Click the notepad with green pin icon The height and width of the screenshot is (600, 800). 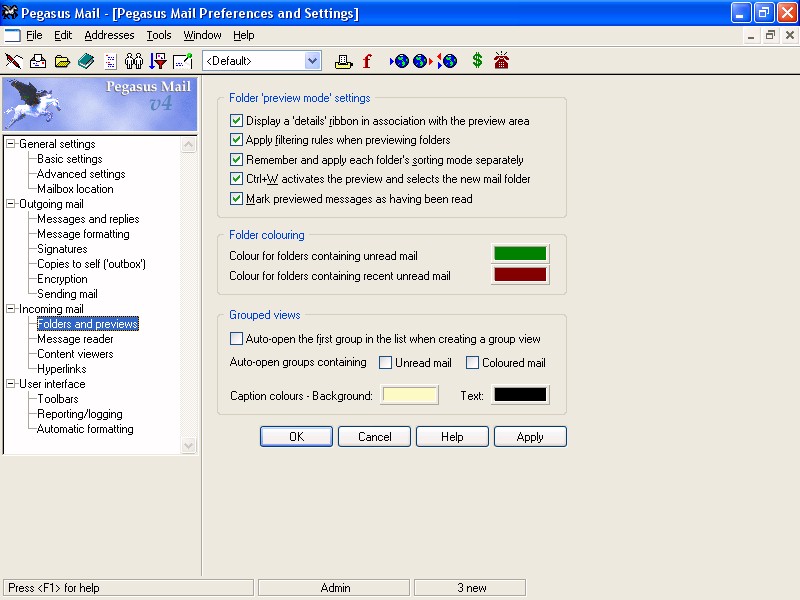click(183, 61)
